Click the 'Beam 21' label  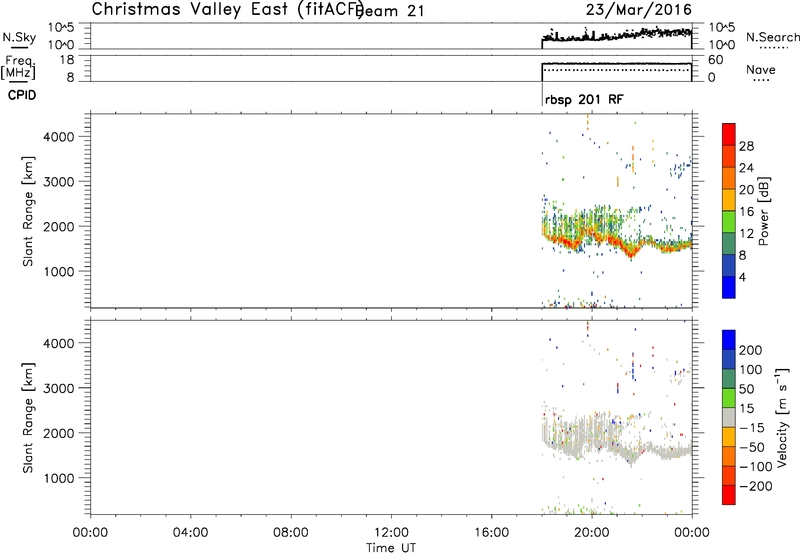(390, 11)
